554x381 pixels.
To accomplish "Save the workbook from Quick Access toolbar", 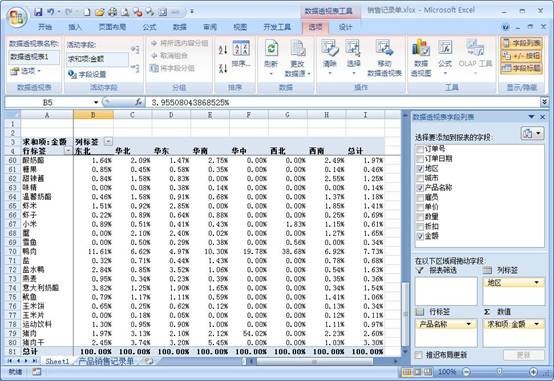I will (x=39, y=12).
